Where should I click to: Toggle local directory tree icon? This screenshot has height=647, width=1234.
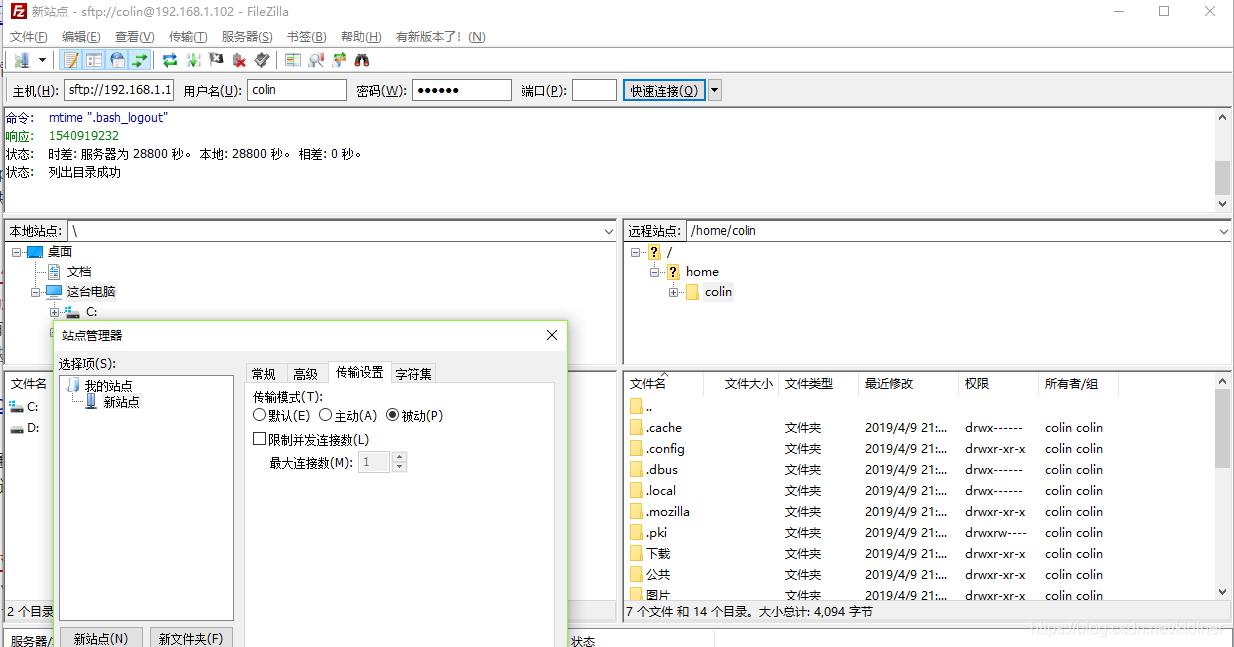(94, 60)
